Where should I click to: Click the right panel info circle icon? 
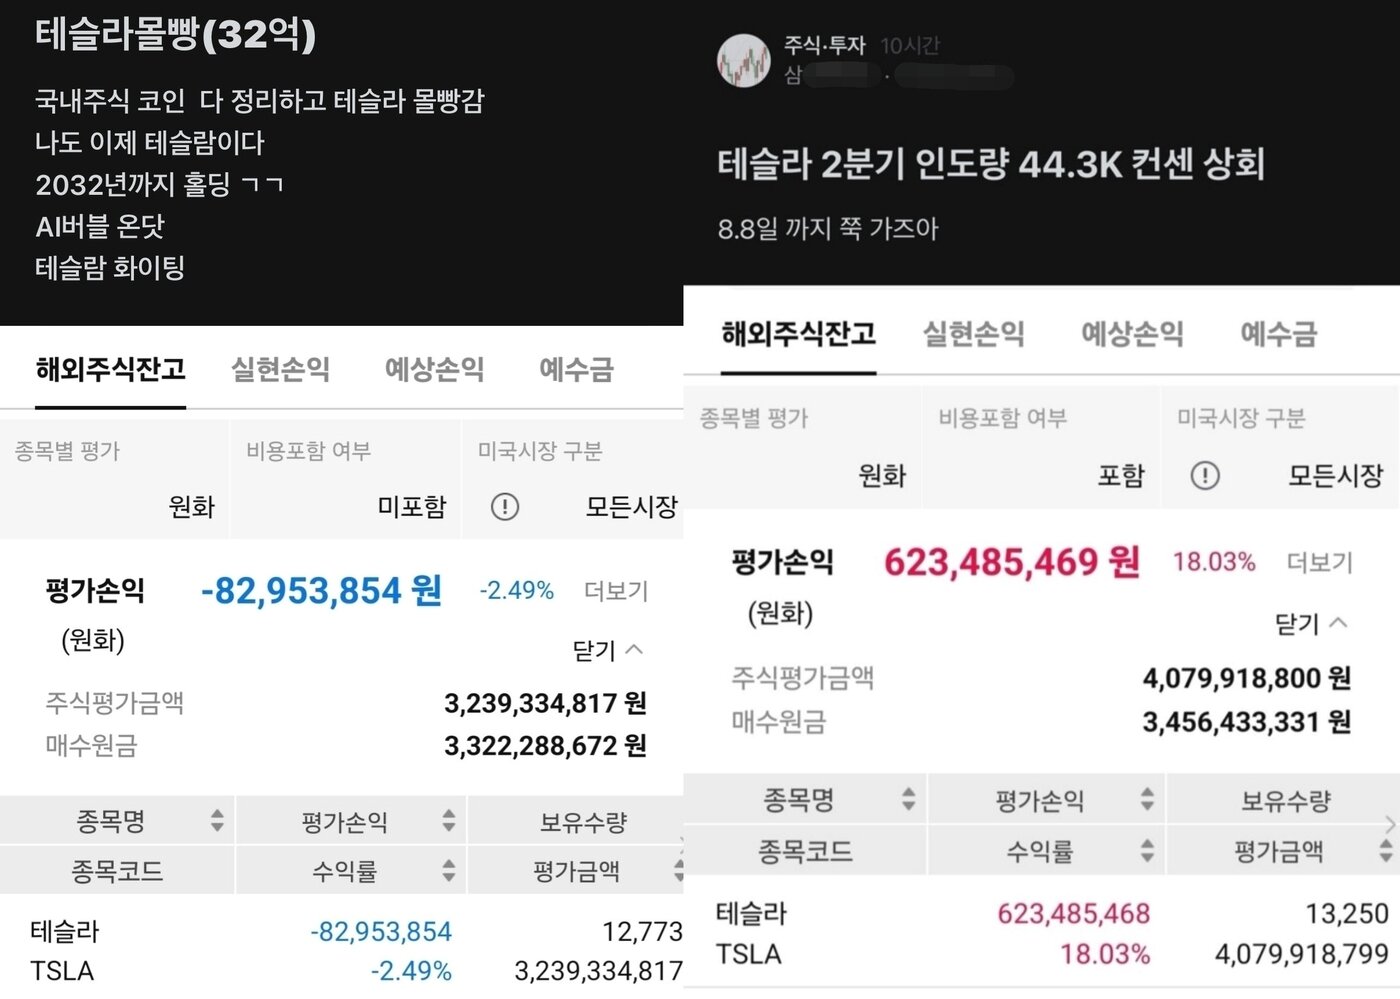[x=1205, y=475]
